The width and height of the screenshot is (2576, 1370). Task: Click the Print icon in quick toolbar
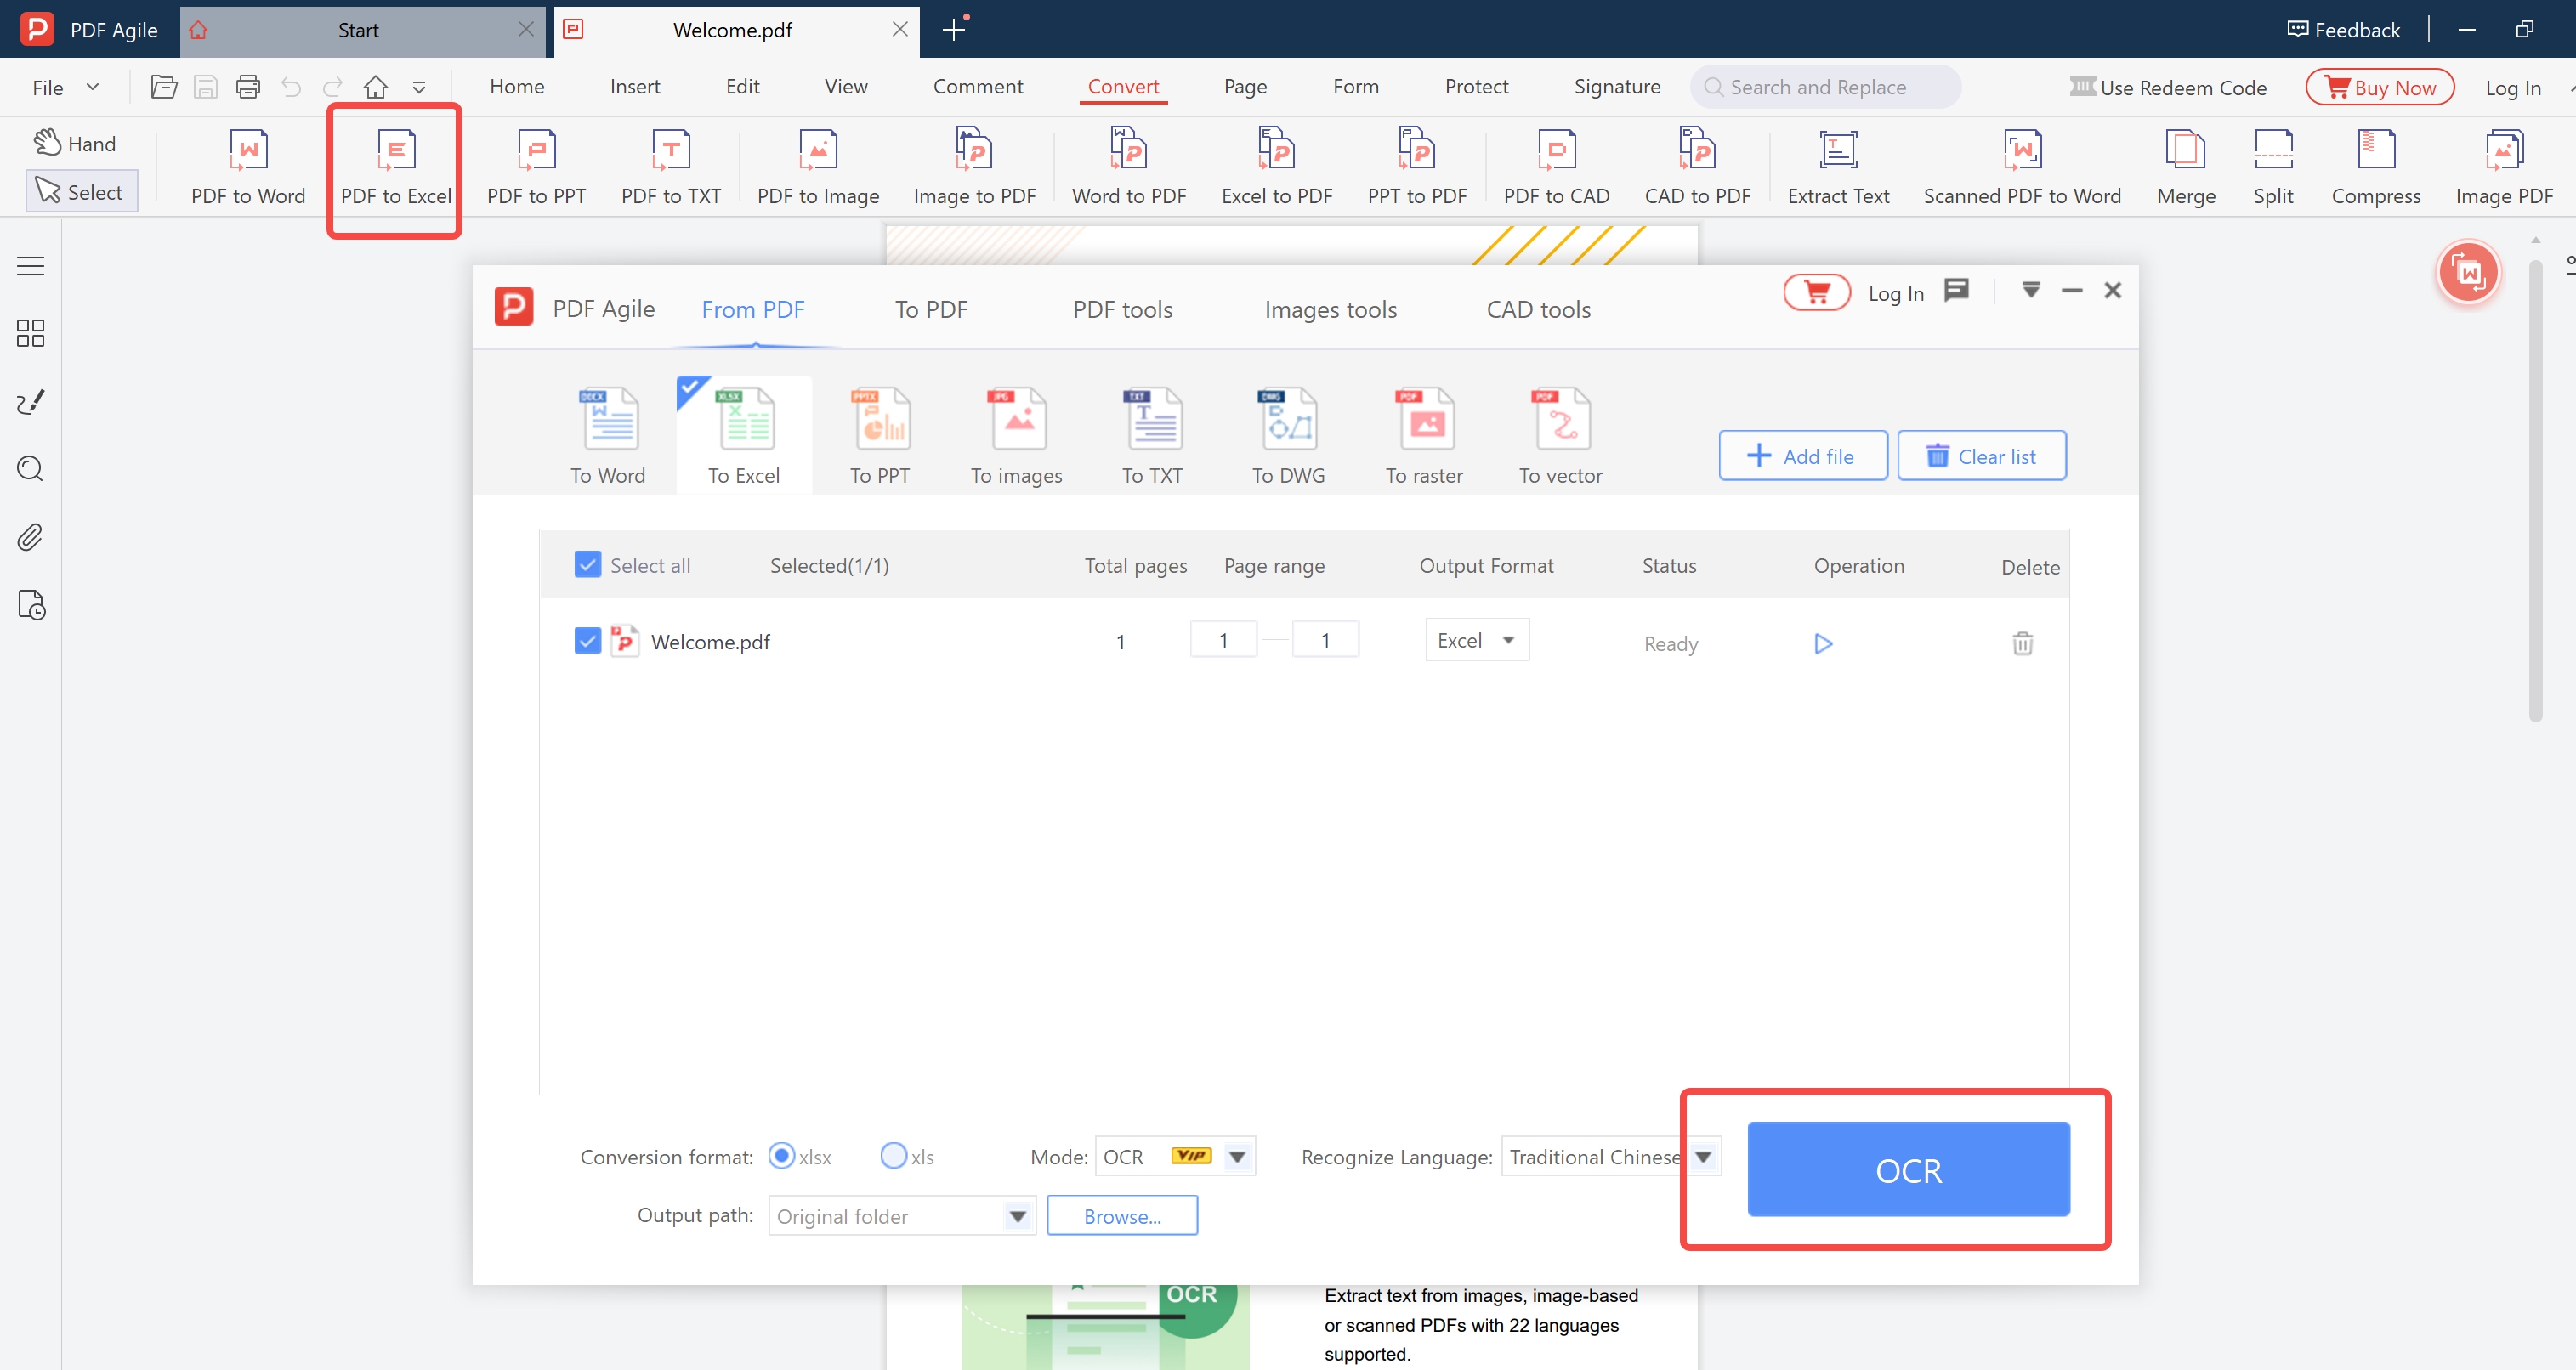tap(248, 87)
